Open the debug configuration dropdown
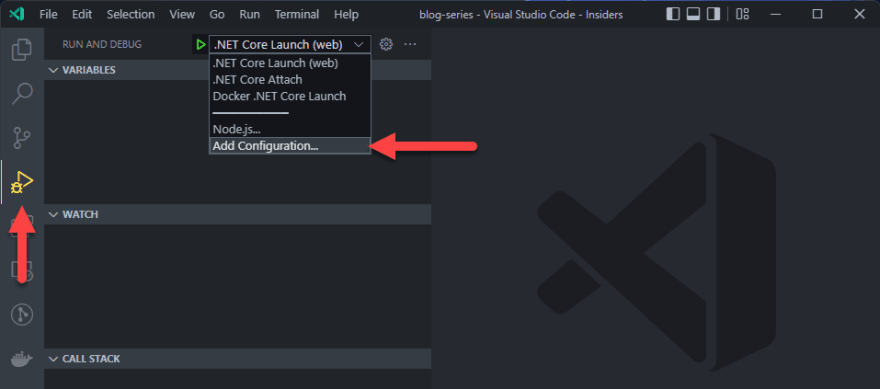 tap(290, 44)
